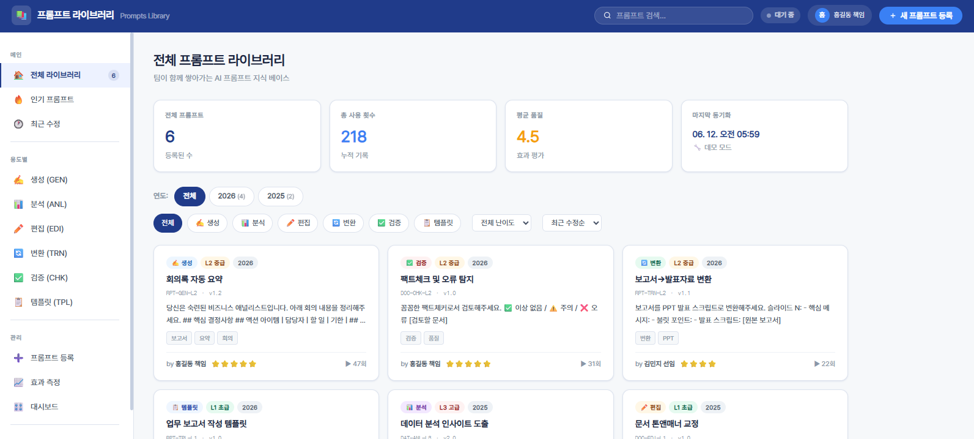
Task: Click the 대기 중 status indicator
Action: click(x=780, y=16)
